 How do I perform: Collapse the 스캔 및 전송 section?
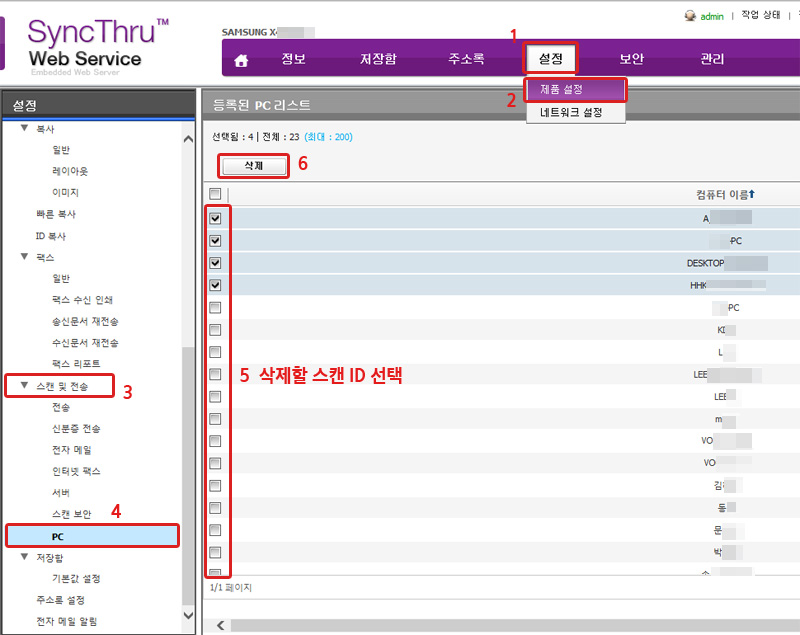tap(24, 385)
